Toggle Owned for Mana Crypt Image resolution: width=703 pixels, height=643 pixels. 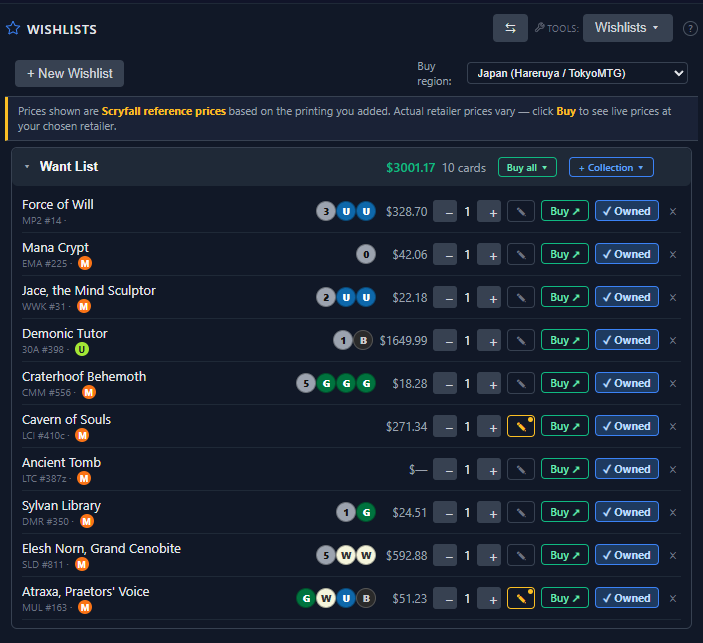pyautogui.click(x=627, y=254)
